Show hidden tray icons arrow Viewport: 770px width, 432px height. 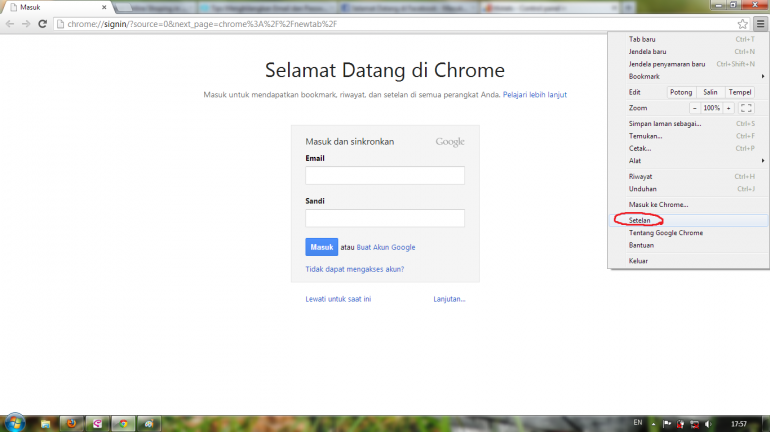pos(653,424)
